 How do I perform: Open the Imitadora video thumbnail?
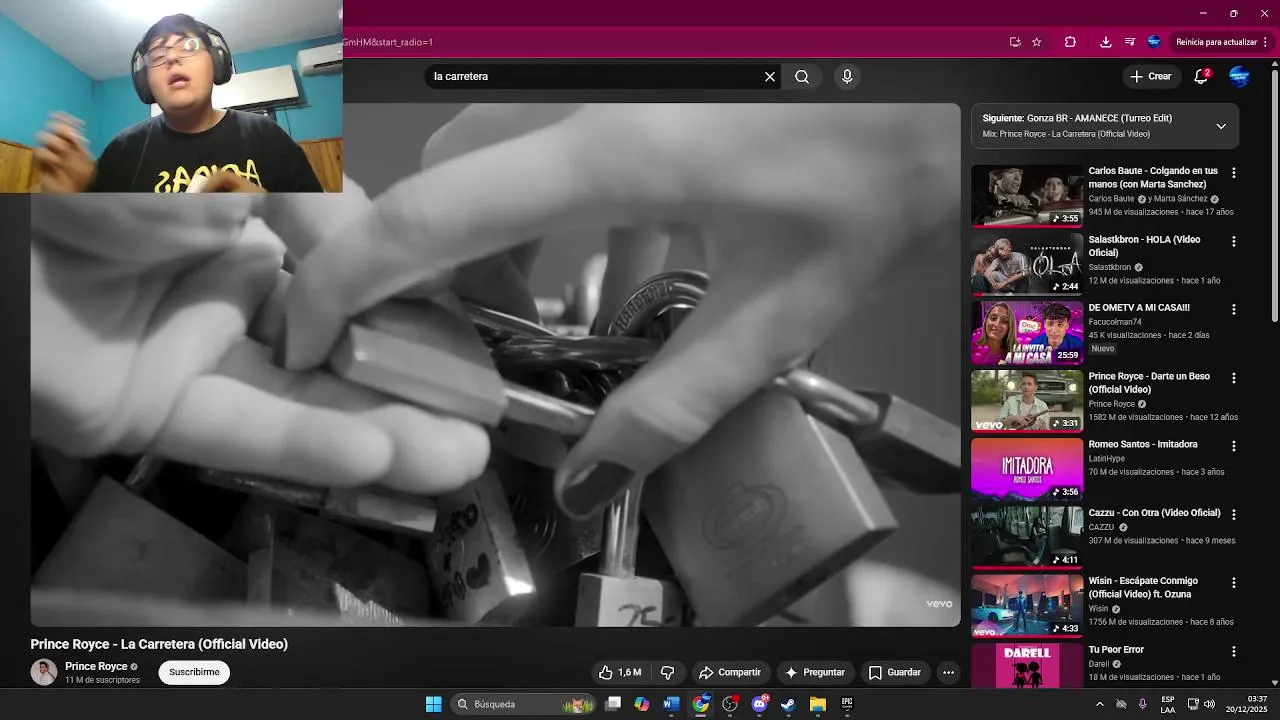point(1027,469)
